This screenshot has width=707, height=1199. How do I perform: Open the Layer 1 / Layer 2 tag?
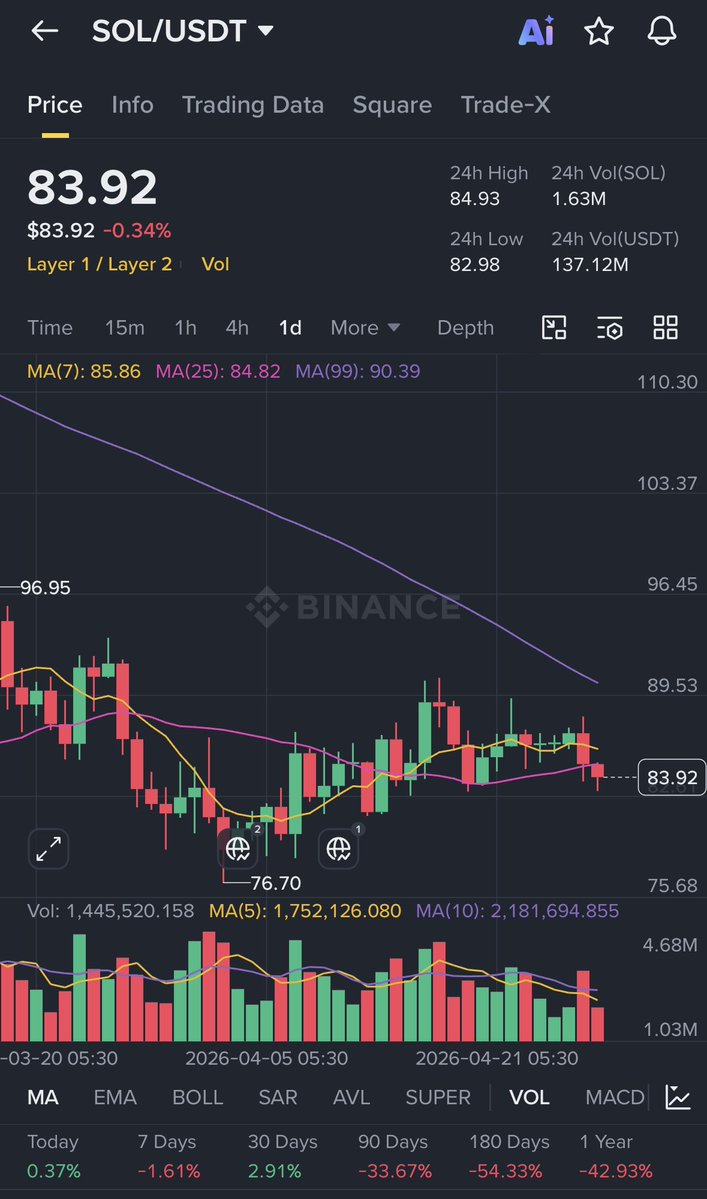pyautogui.click(x=99, y=265)
